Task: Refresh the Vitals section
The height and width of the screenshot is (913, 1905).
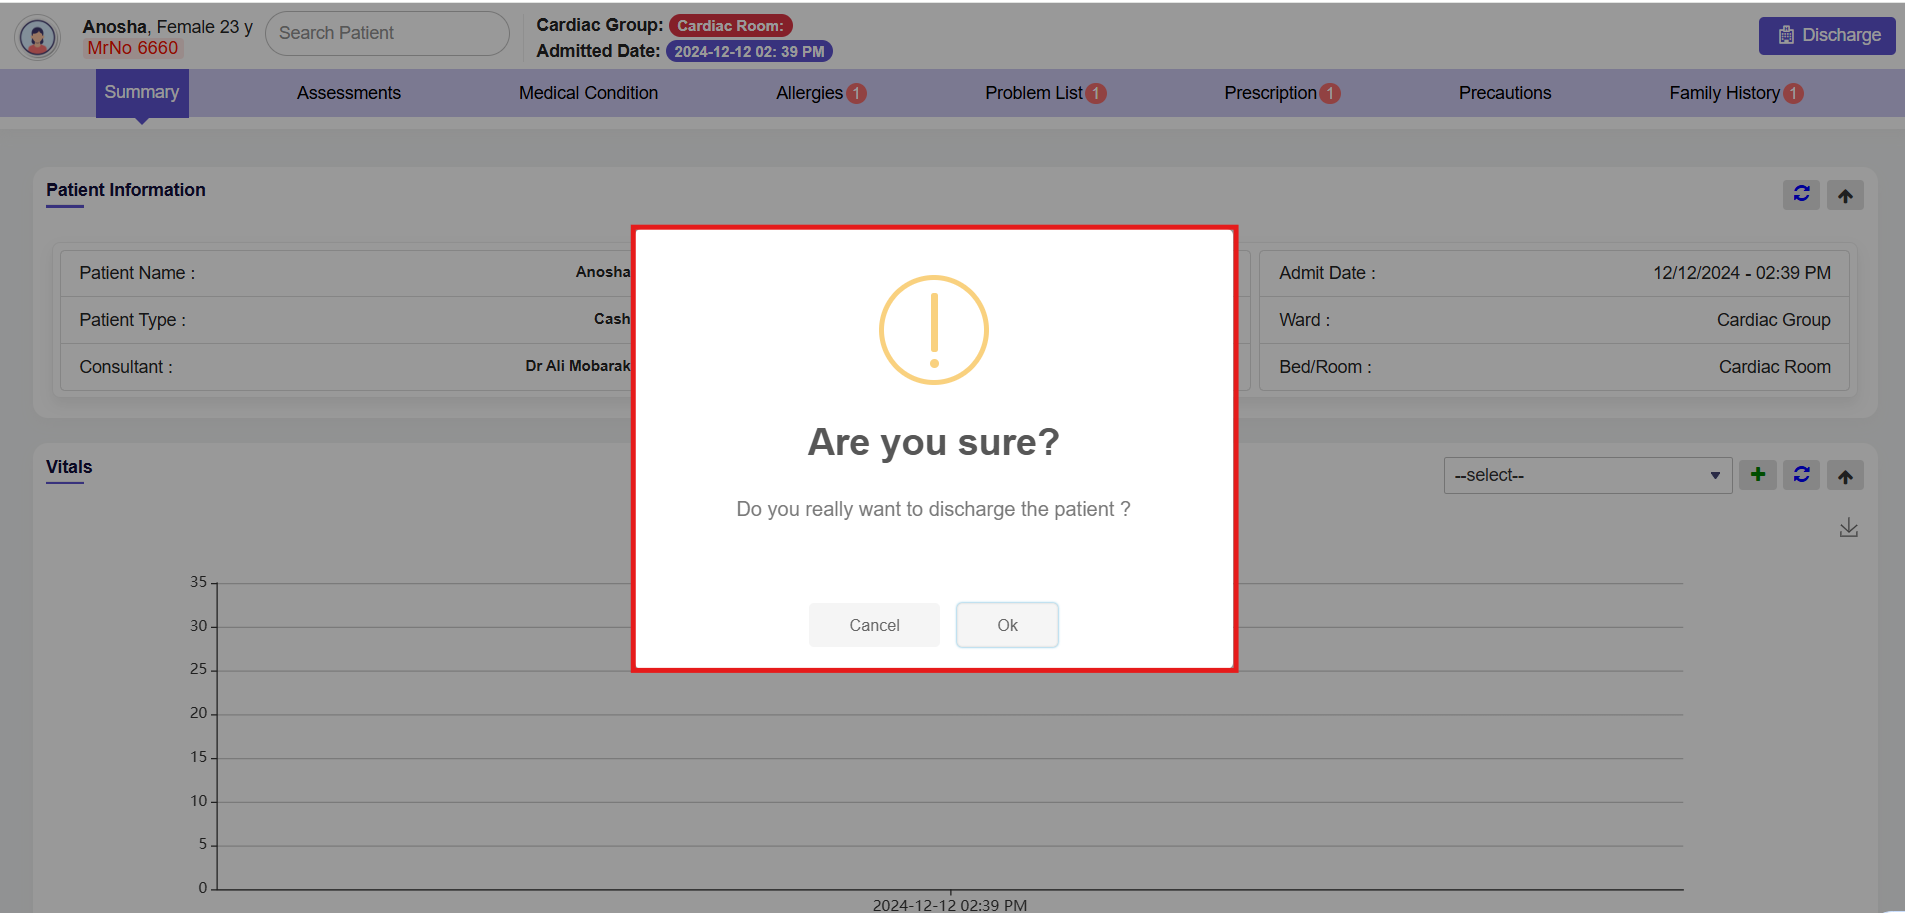Action: point(1801,475)
